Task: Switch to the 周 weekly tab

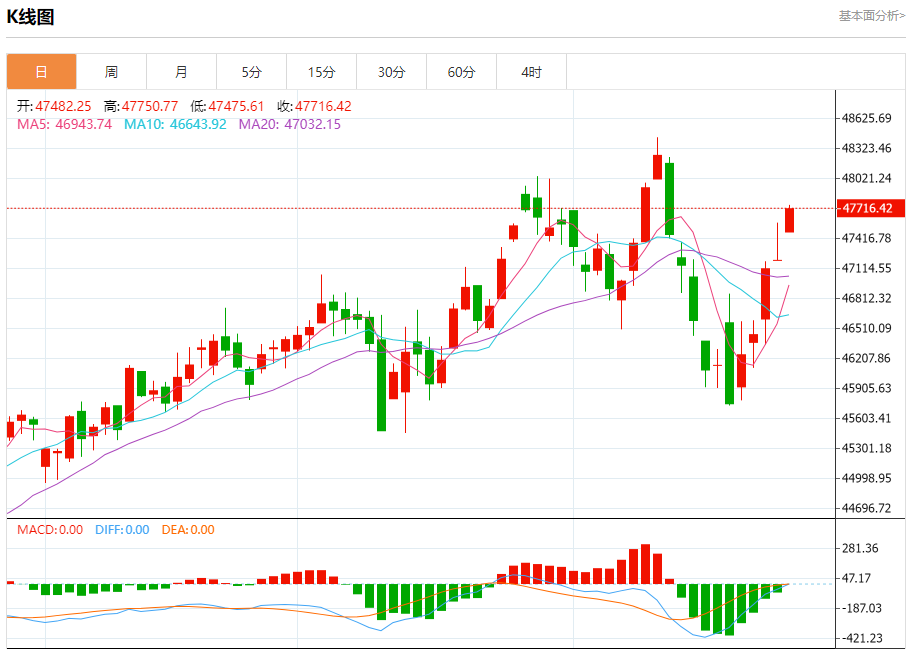Action: point(111,72)
